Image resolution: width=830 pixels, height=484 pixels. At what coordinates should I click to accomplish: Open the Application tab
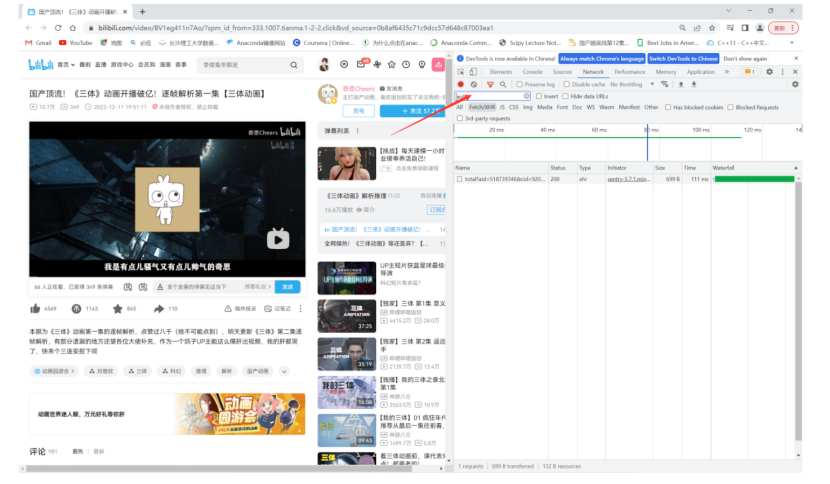tap(700, 71)
